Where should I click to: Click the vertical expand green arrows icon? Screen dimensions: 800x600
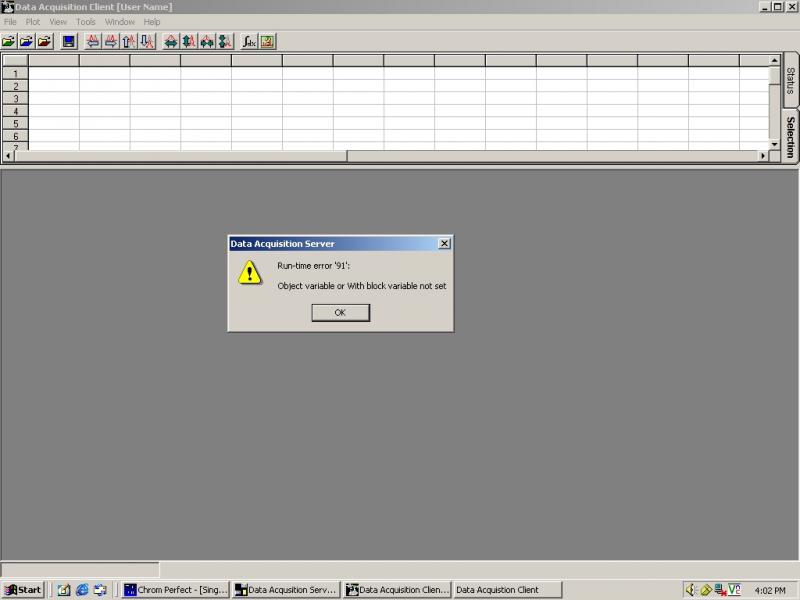click(x=189, y=41)
